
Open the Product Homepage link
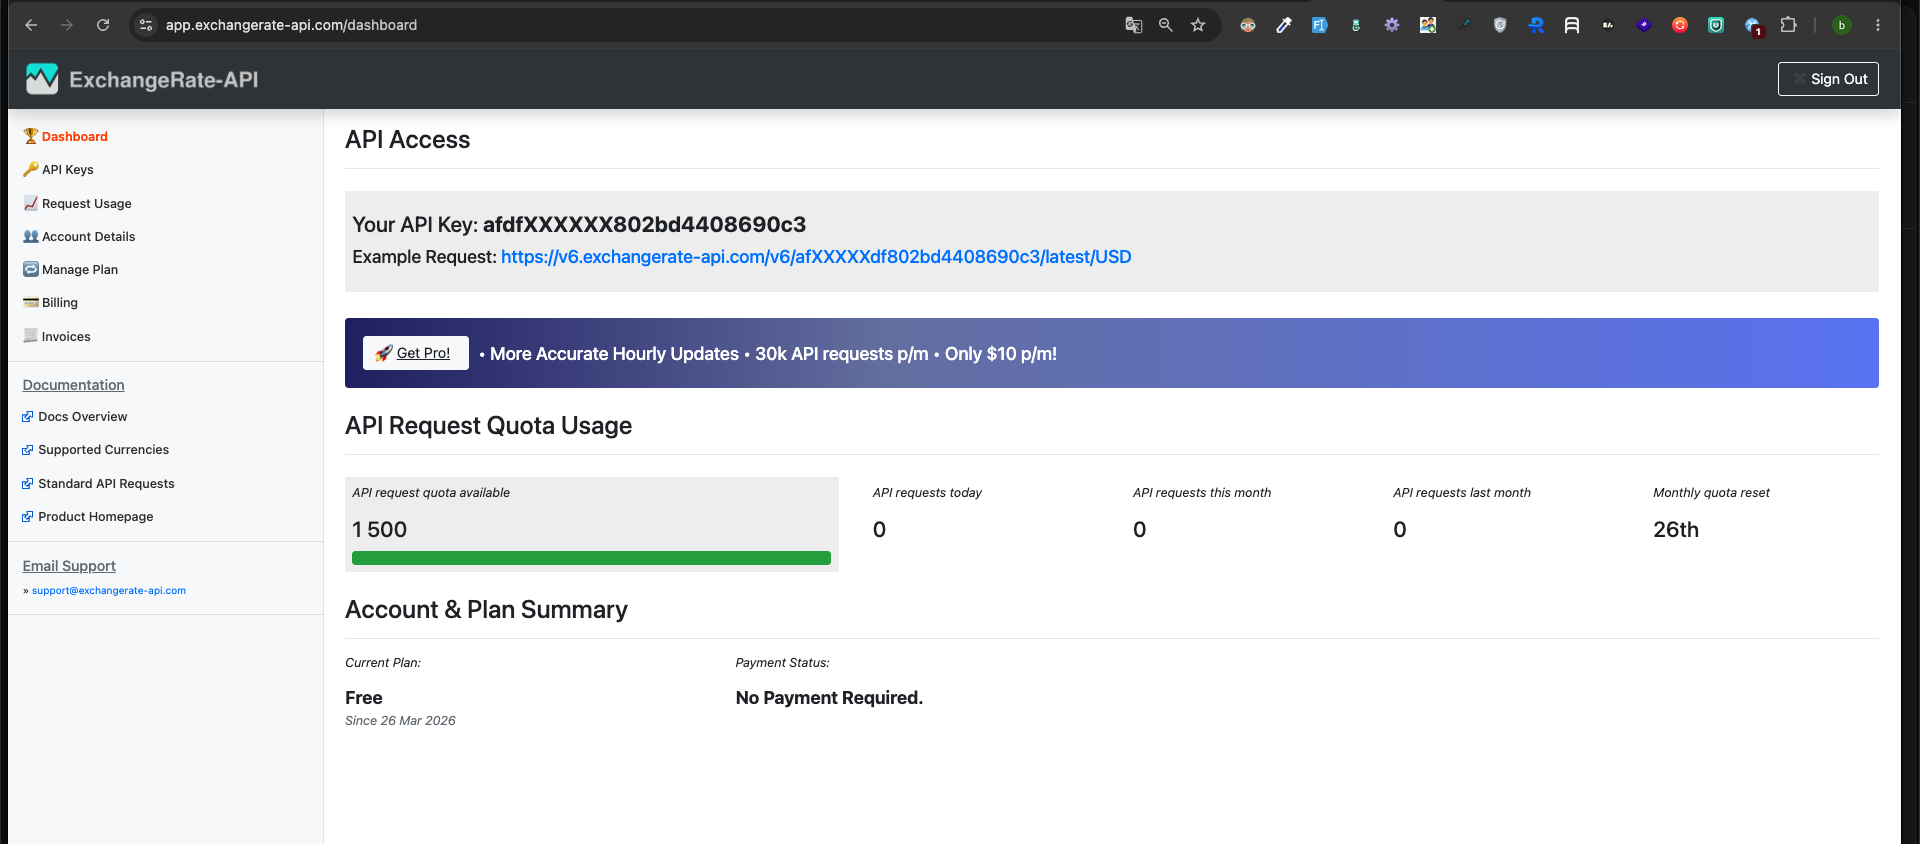click(x=95, y=517)
